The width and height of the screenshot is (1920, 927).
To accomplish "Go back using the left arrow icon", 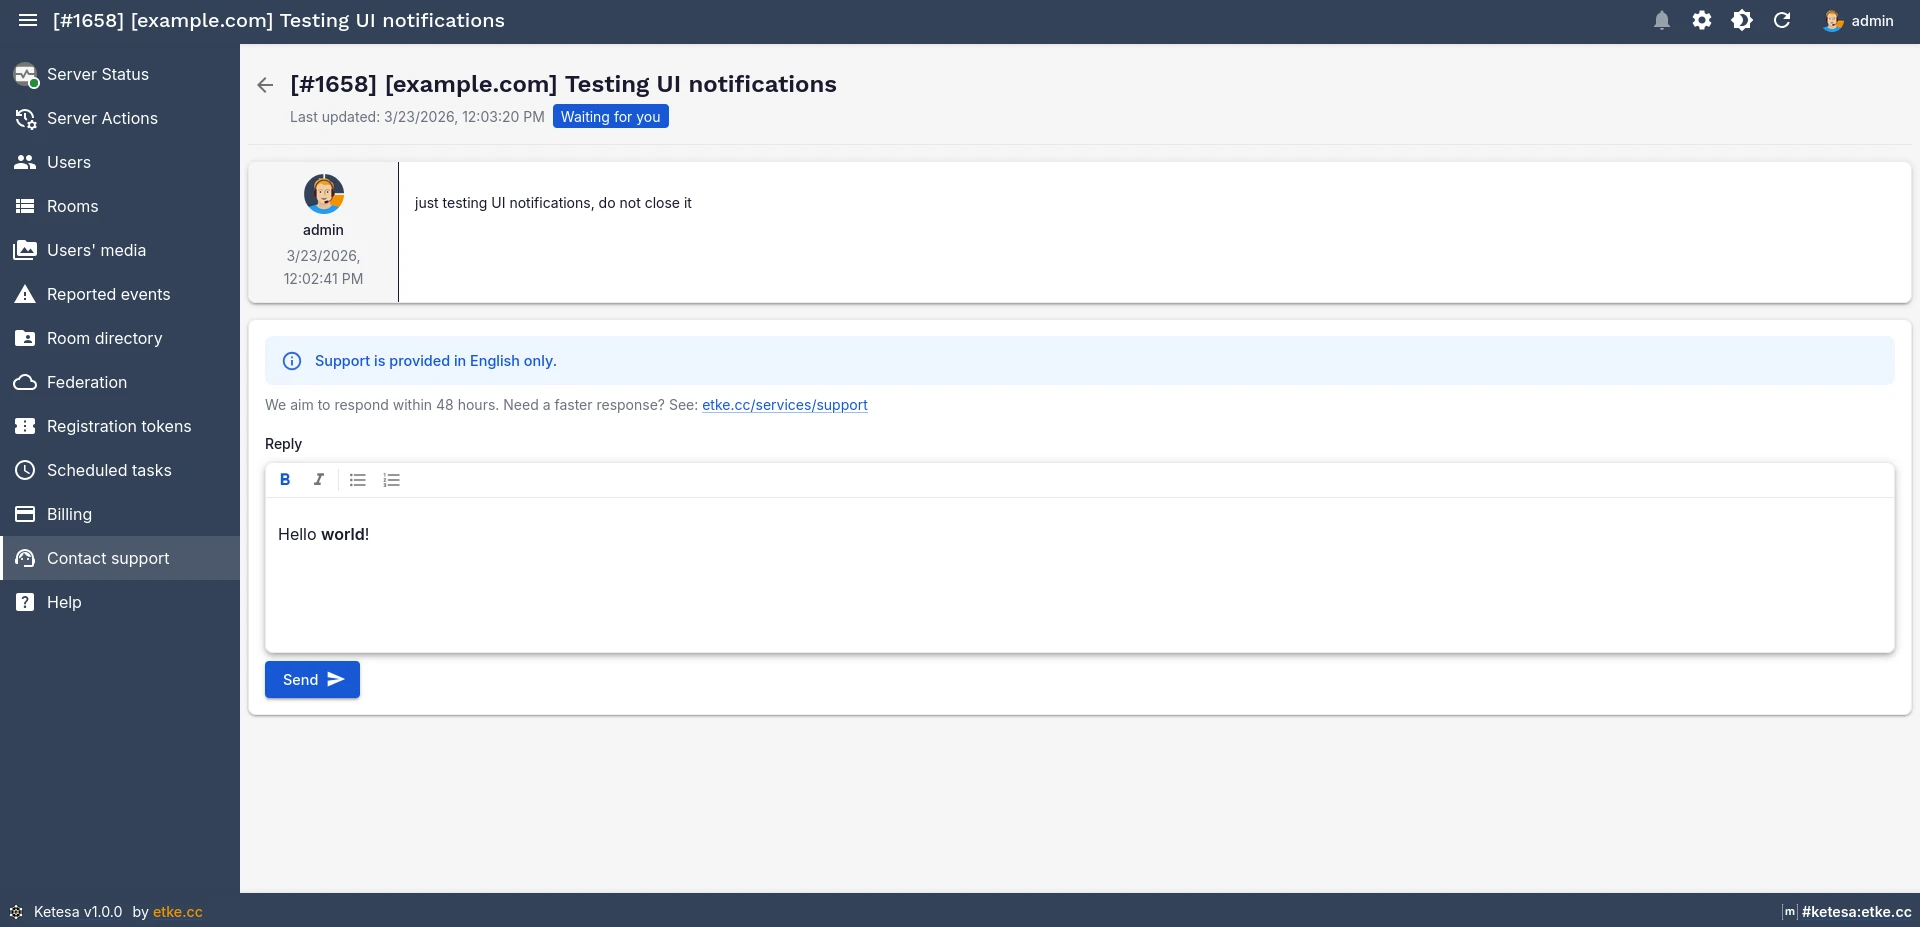I will (x=265, y=85).
